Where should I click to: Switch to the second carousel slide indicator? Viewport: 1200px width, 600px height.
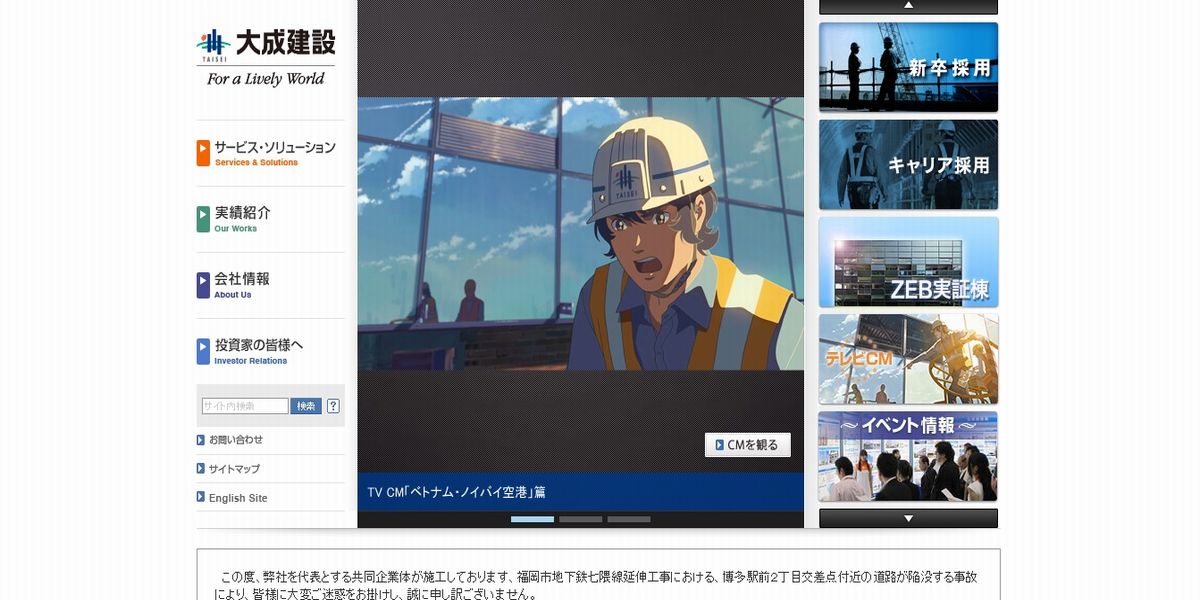[580, 519]
